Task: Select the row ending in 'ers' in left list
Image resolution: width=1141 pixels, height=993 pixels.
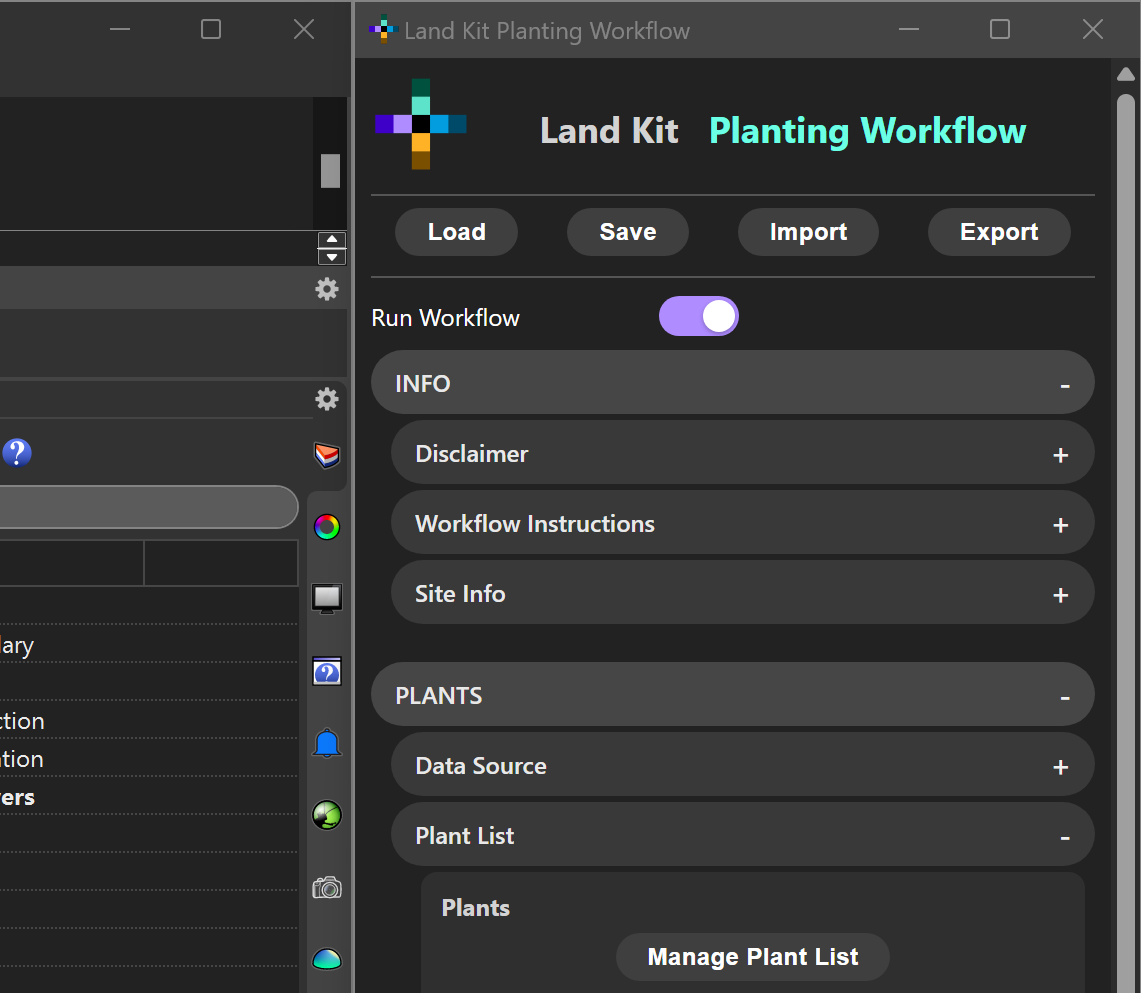Action: pyautogui.click(x=148, y=797)
